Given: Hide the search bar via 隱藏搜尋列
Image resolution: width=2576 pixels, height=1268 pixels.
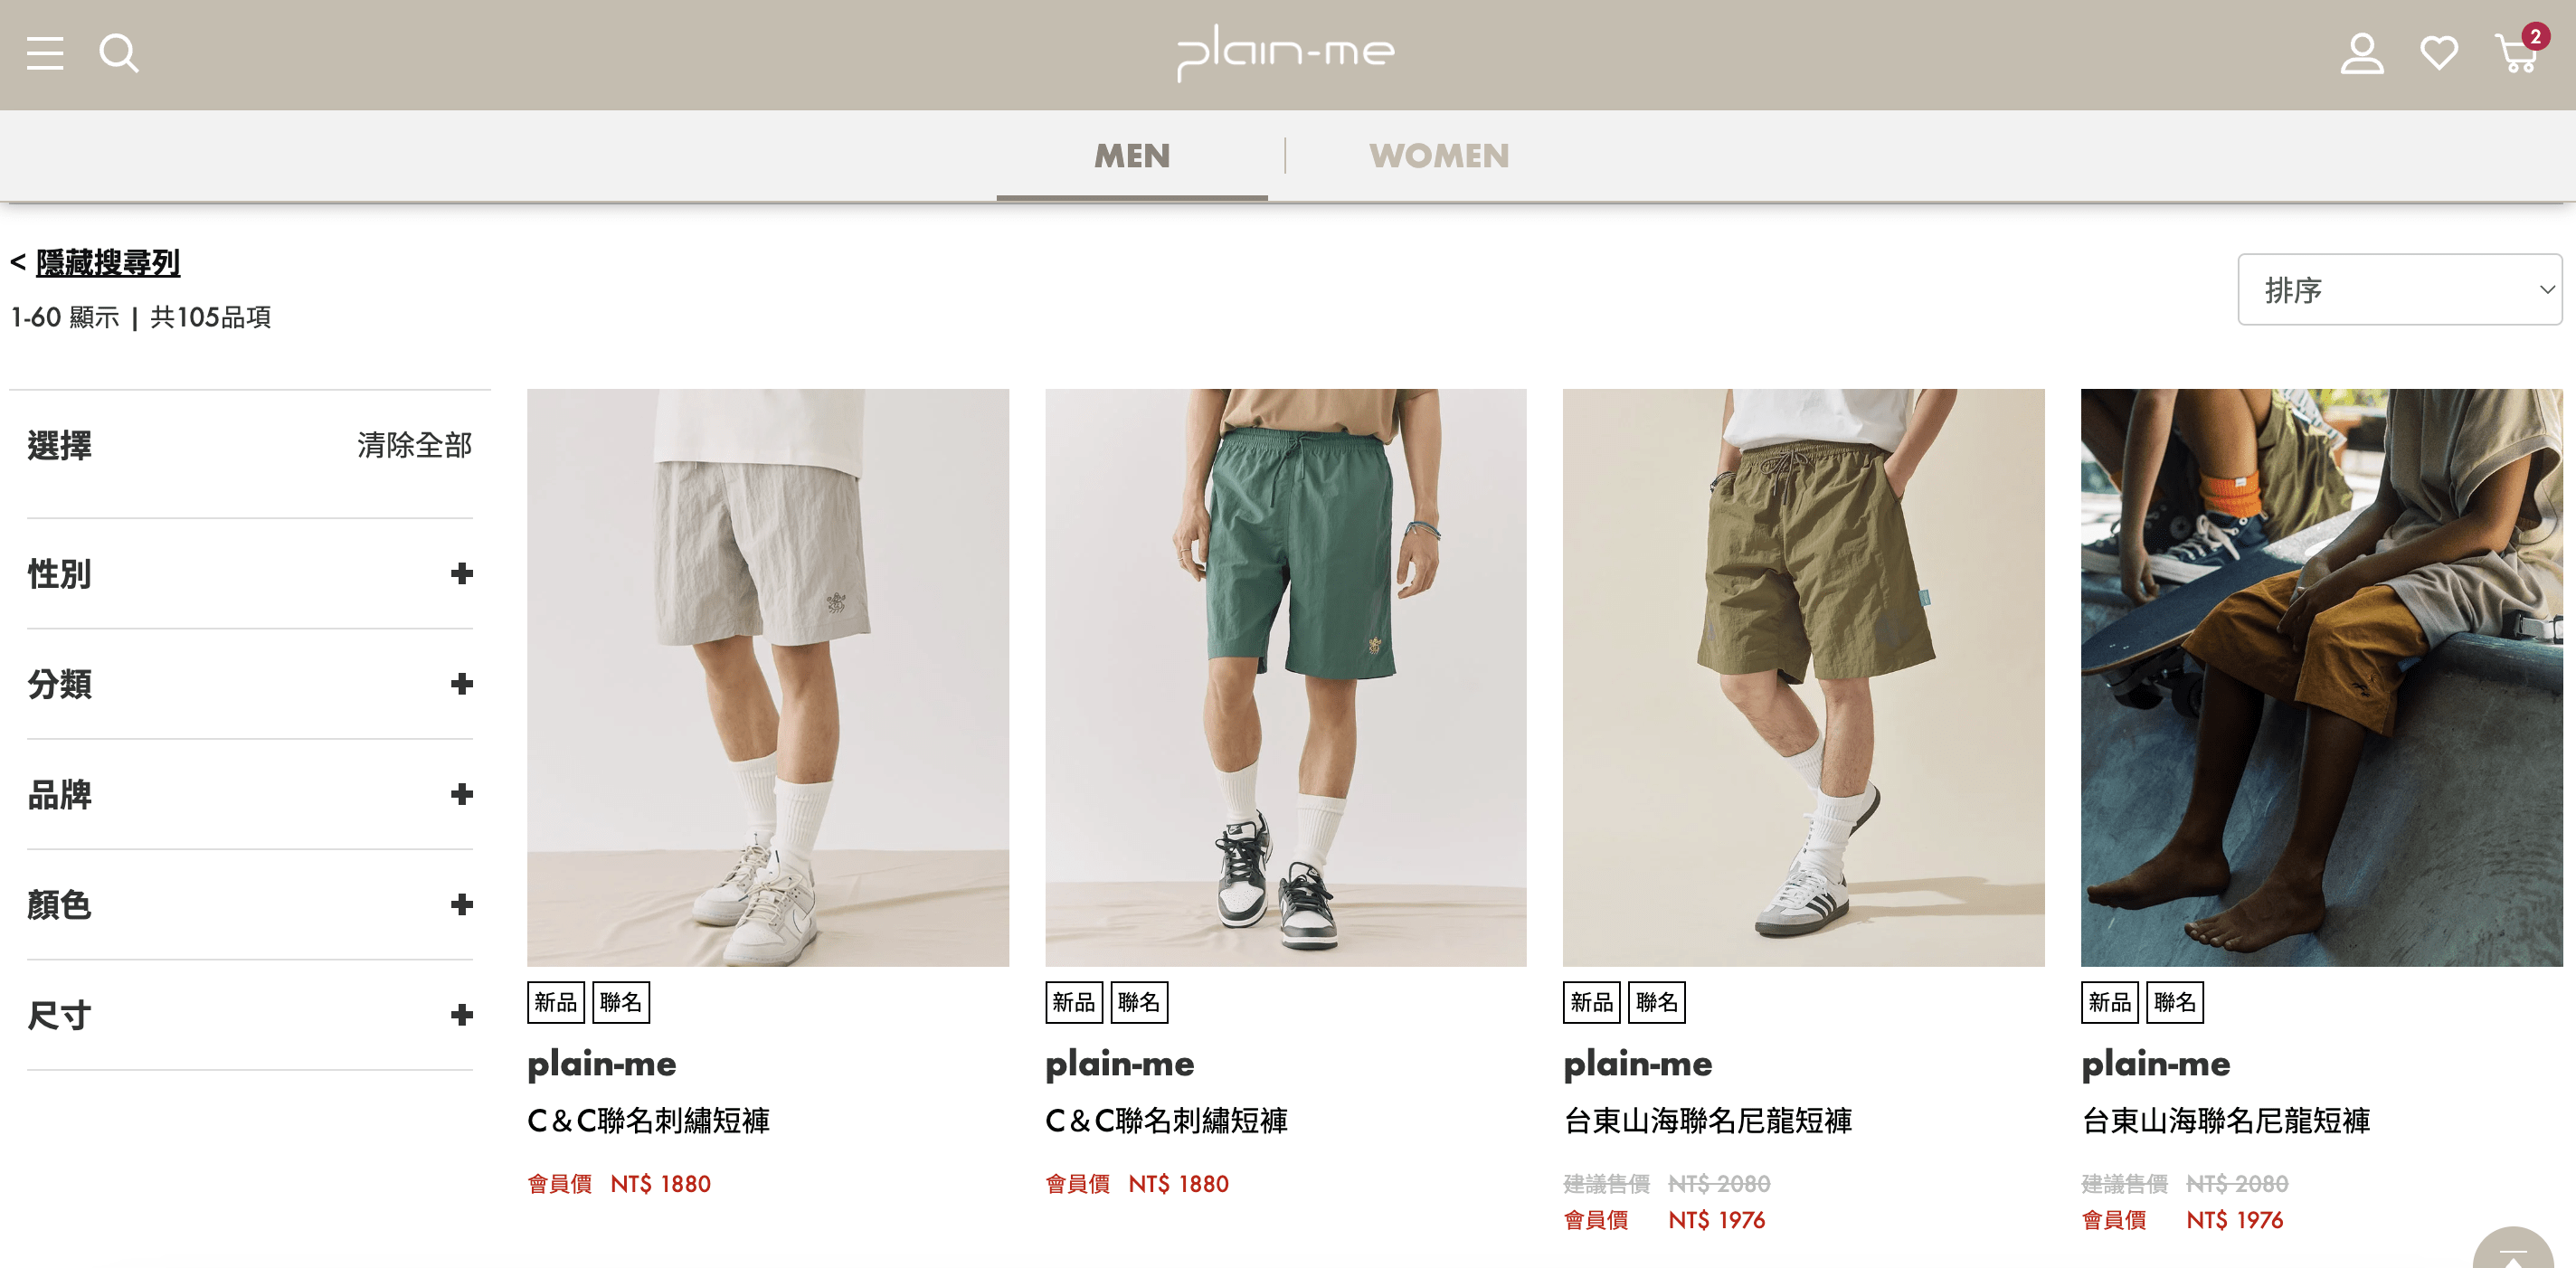Looking at the screenshot, I should (x=107, y=263).
